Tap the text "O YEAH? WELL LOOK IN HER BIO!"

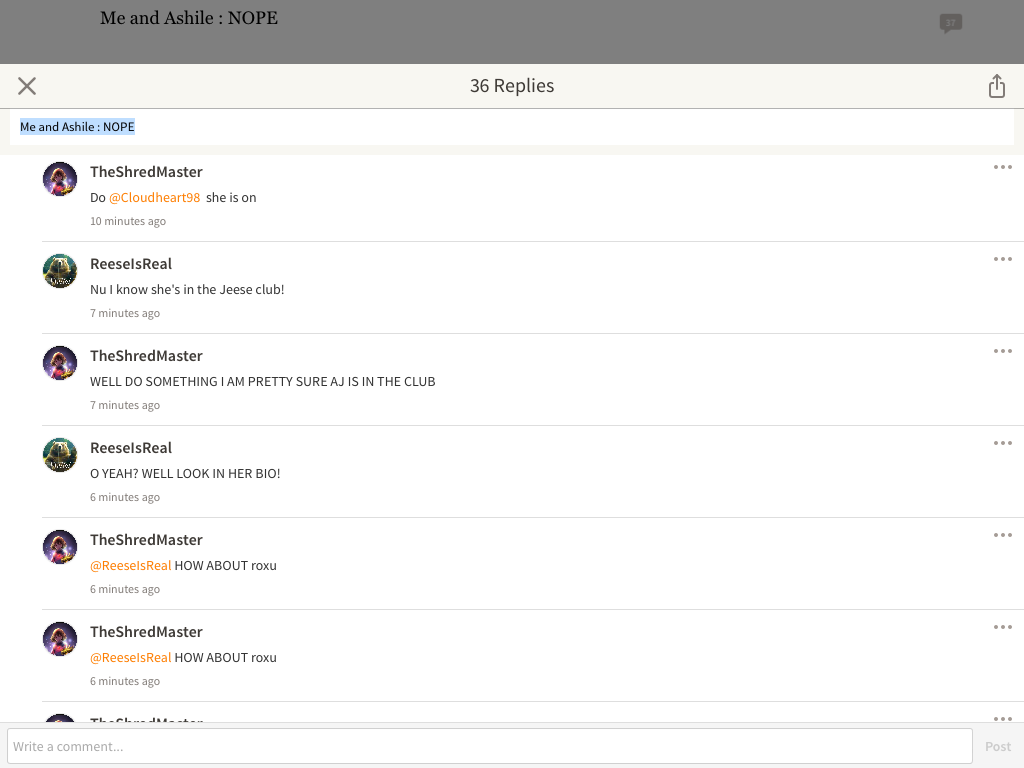(185, 473)
